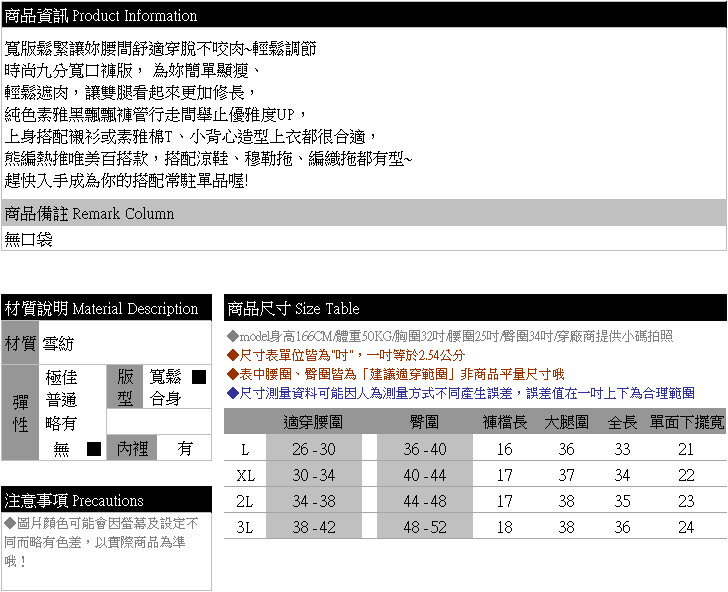Image resolution: width=728 pixels, height=592 pixels.
Task: Click the 趕快入手 description line
Action: (126, 180)
